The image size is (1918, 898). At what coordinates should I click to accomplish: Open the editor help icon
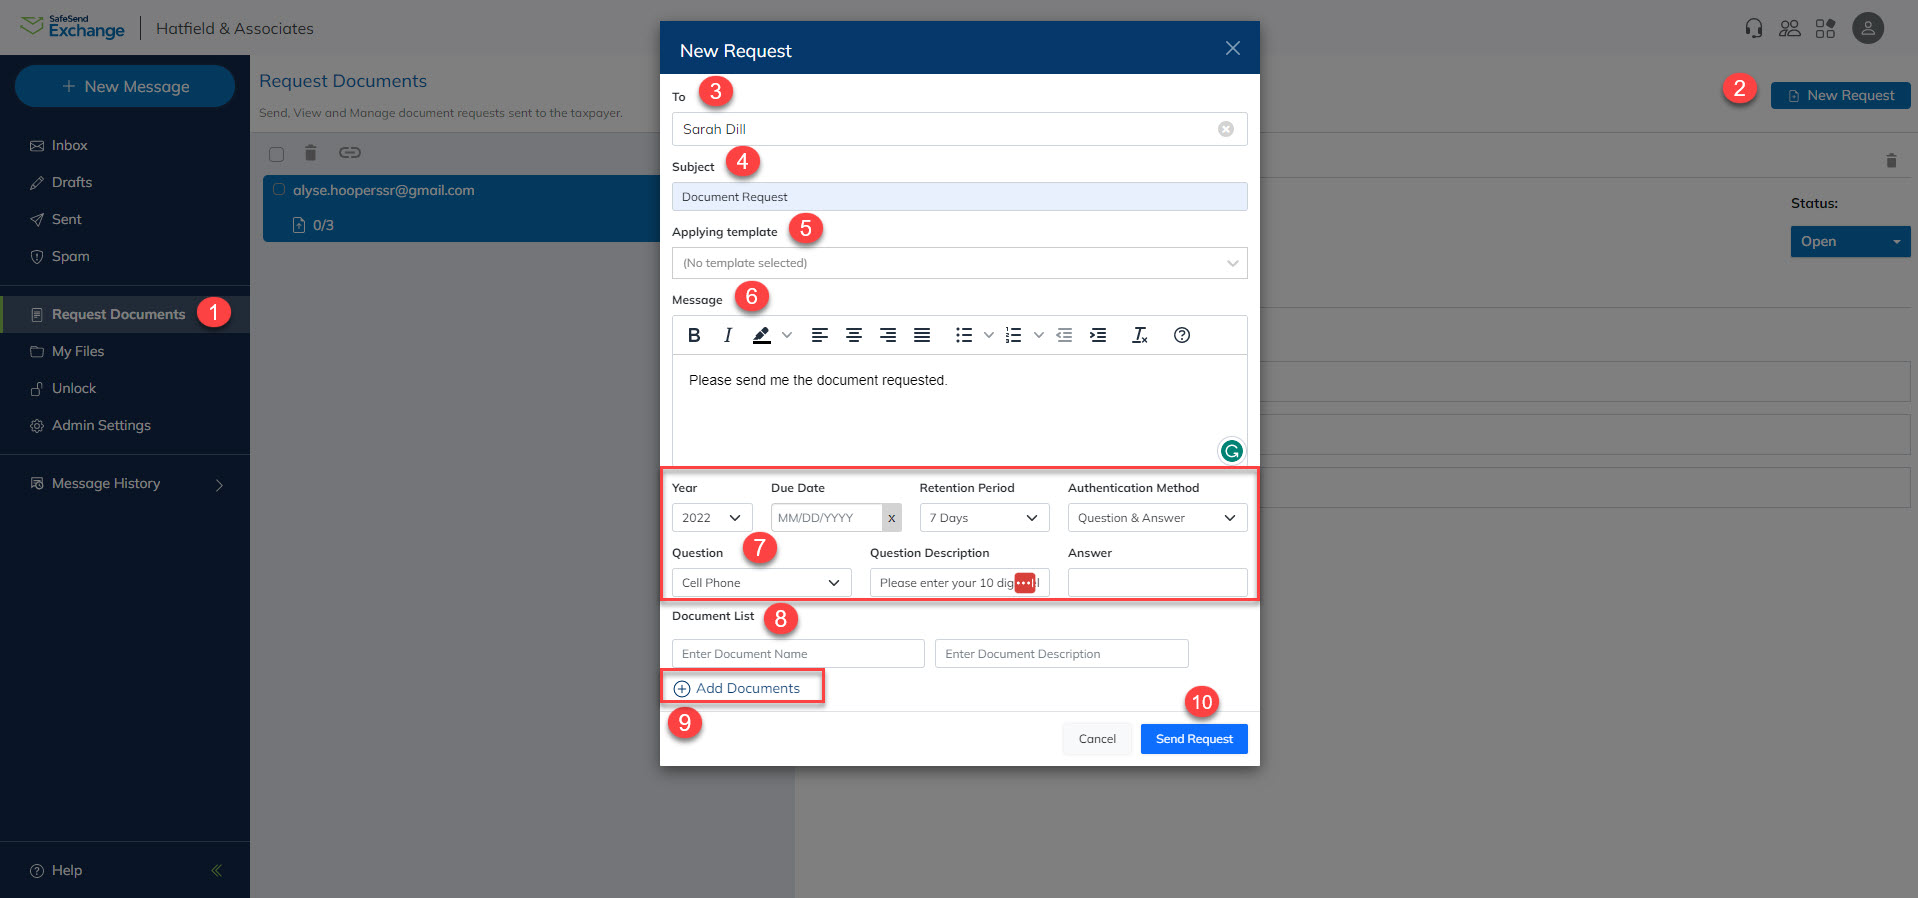tap(1182, 335)
